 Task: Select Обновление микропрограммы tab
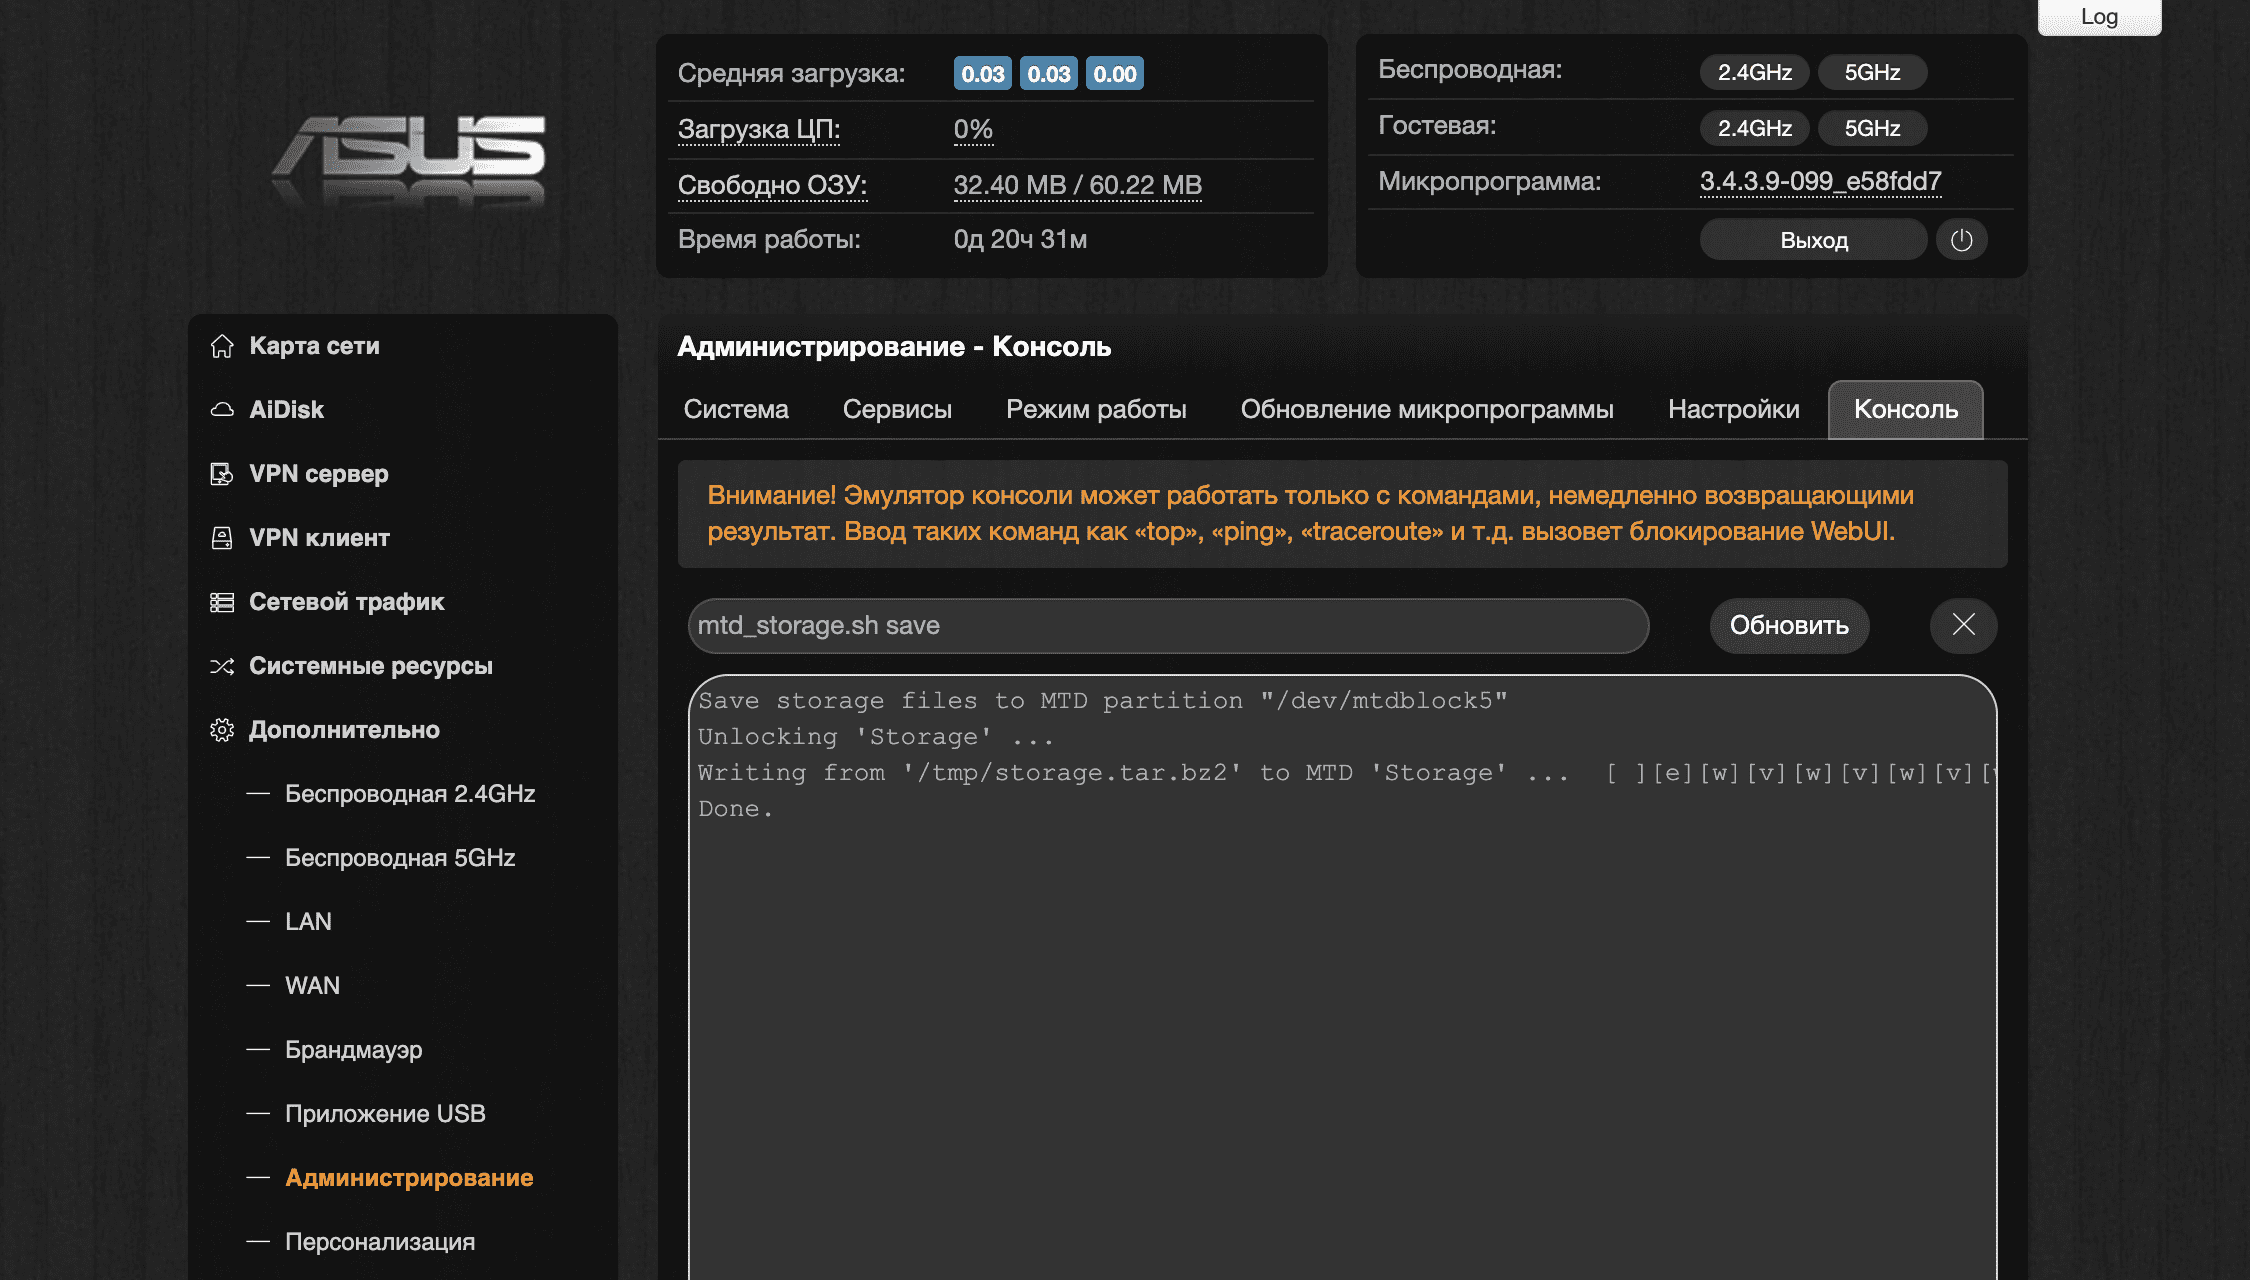click(1426, 410)
